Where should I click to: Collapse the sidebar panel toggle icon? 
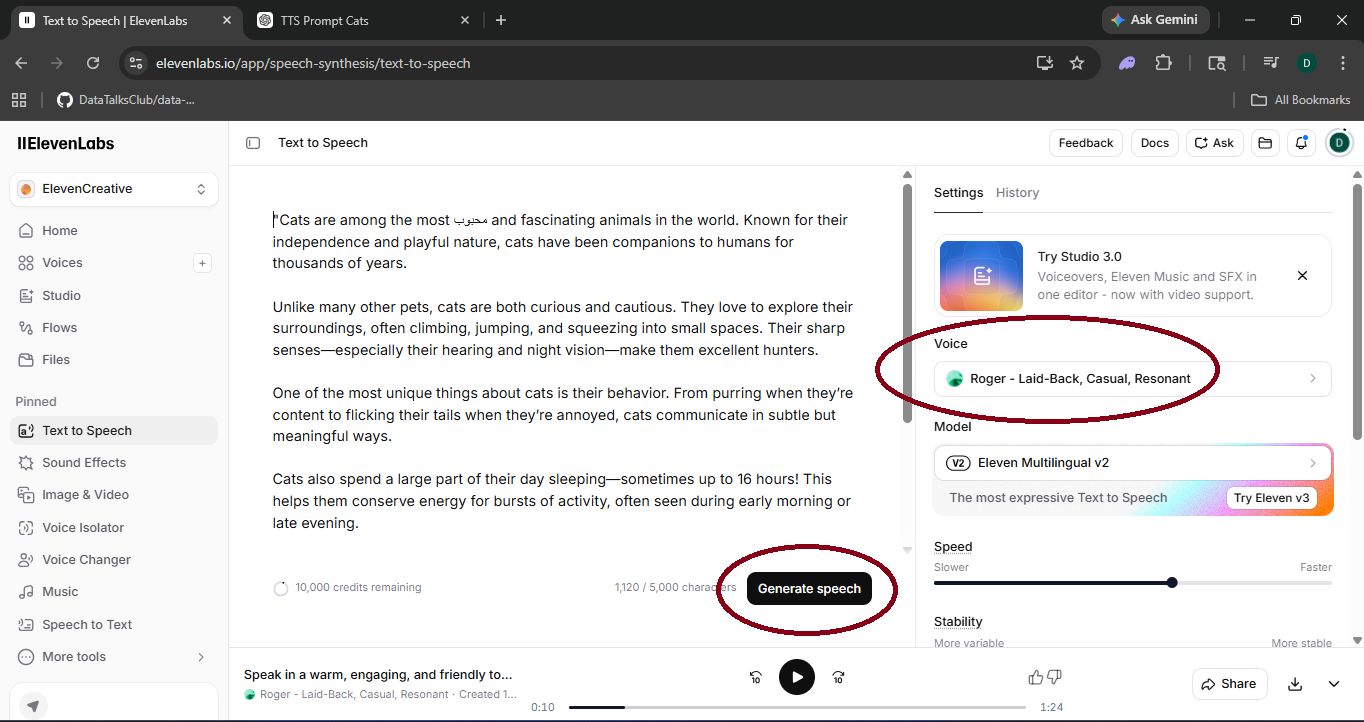tap(253, 143)
